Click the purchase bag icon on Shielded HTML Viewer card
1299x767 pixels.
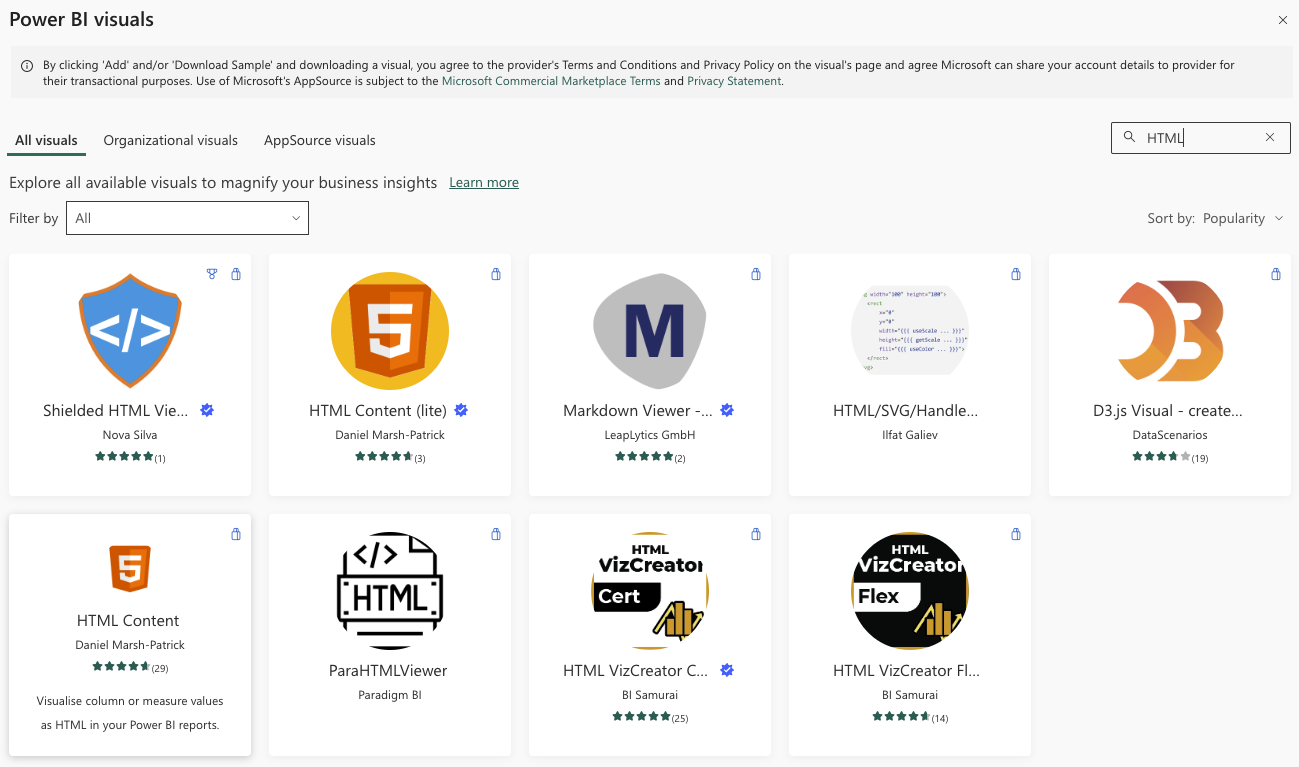(x=236, y=274)
